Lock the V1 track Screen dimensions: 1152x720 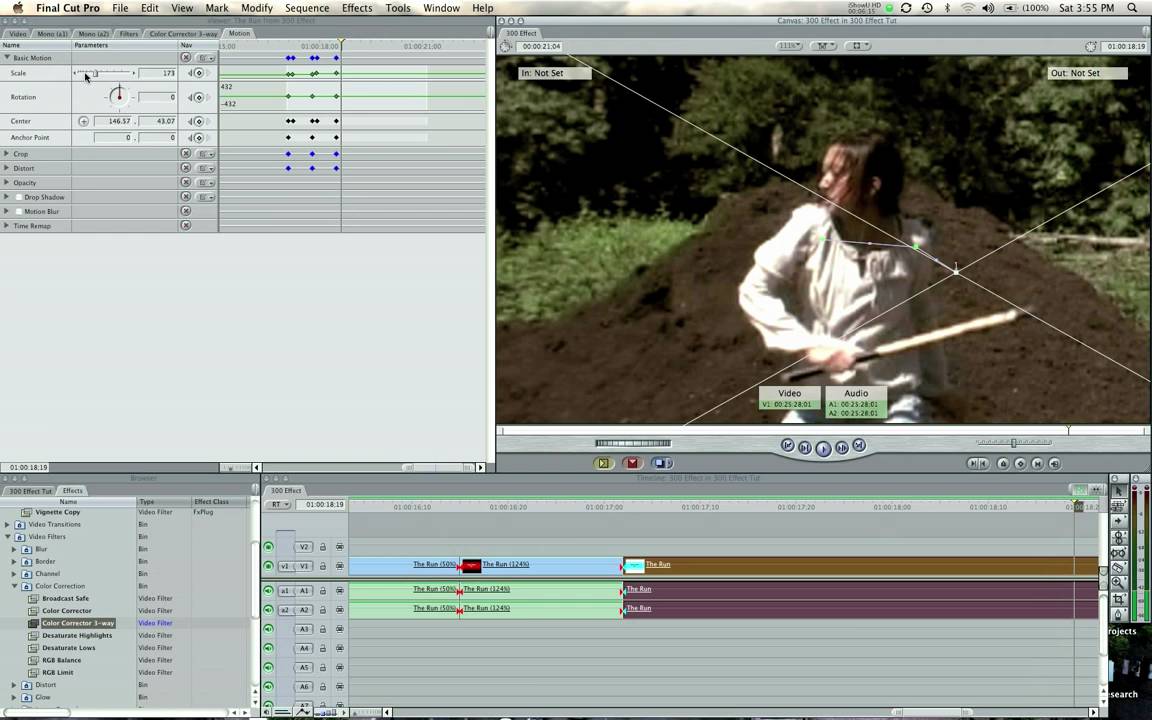pyautogui.click(x=323, y=566)
